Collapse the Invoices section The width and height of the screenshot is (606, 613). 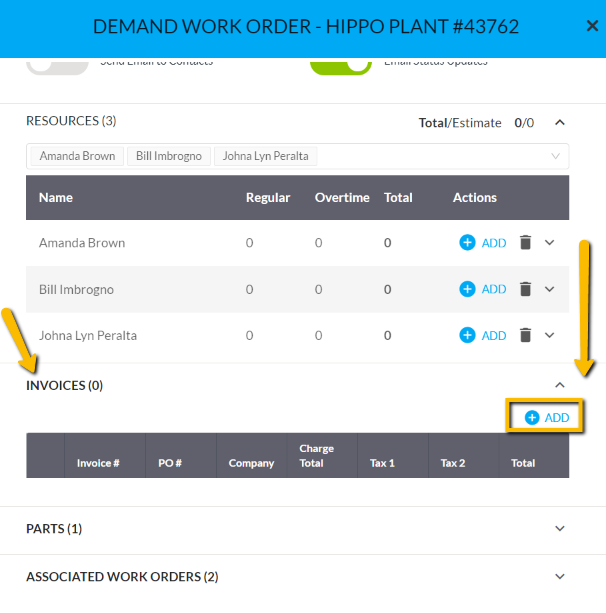click(560, 385)
